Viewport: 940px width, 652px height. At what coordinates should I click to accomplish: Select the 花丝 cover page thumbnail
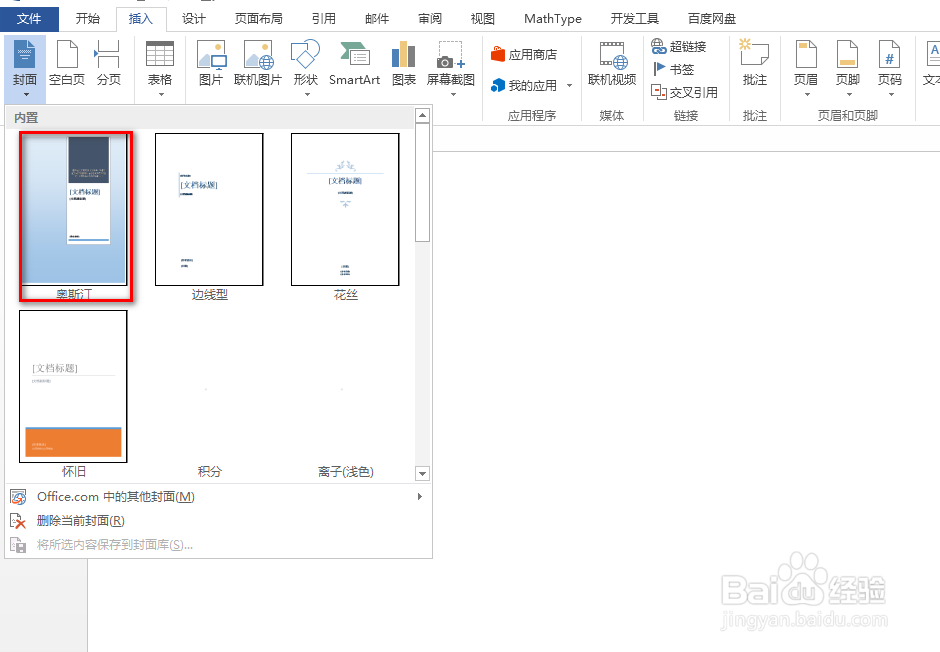coord(345,209)
